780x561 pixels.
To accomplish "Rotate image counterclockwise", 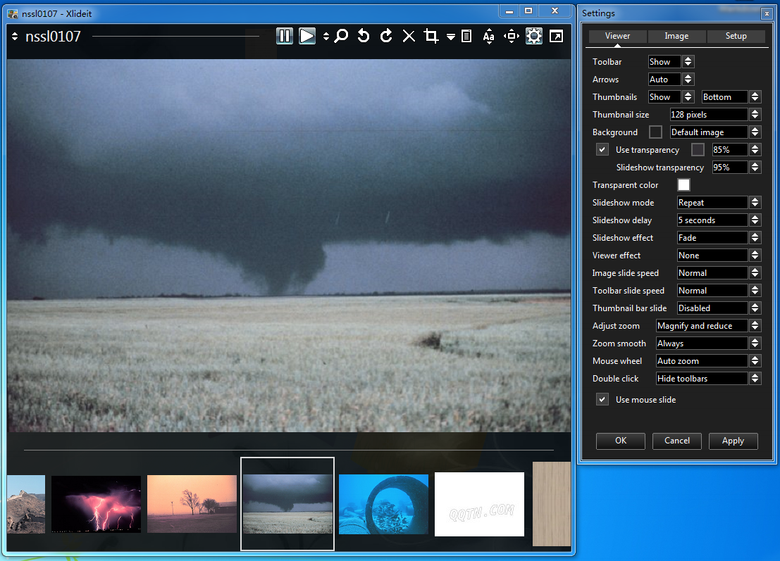I will 363,36.
